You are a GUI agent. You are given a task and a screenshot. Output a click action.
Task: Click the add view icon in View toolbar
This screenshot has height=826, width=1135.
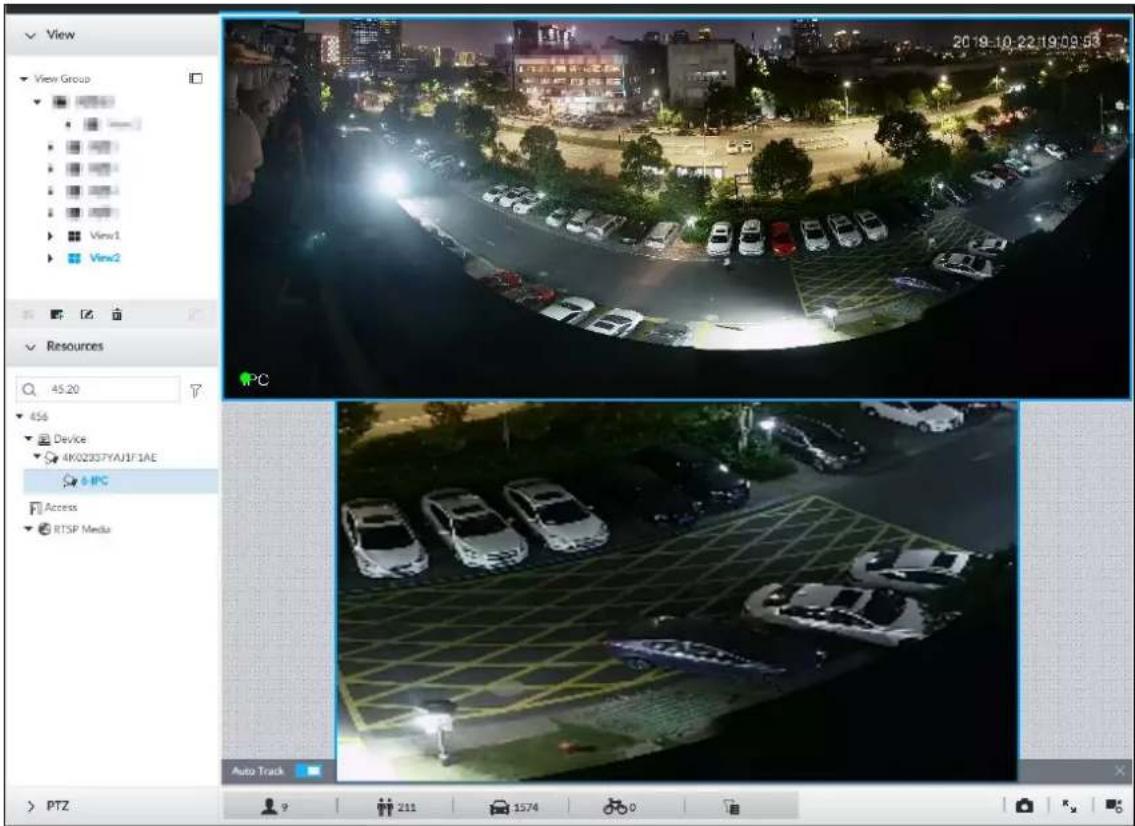pyautogui.click(x=56, y=314)
